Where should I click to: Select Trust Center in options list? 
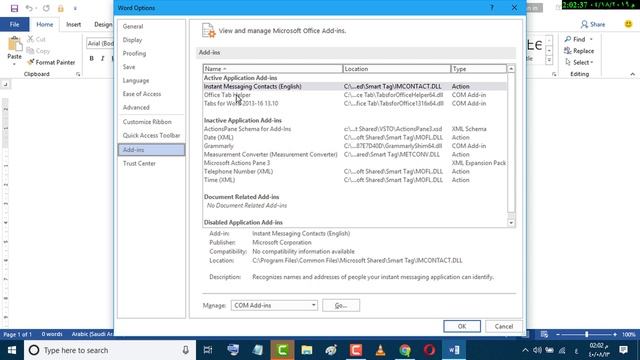coord(151,163)
